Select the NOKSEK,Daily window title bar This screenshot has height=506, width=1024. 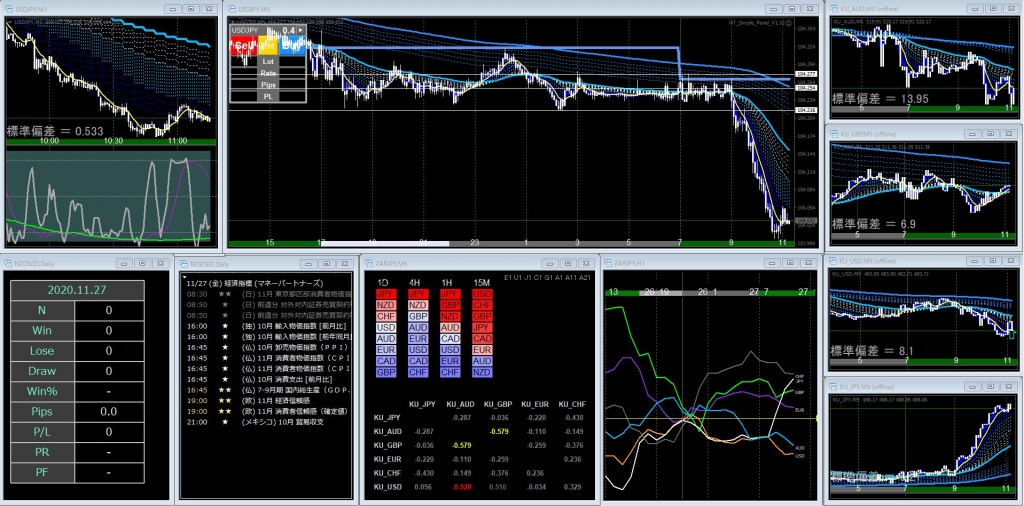240,263
